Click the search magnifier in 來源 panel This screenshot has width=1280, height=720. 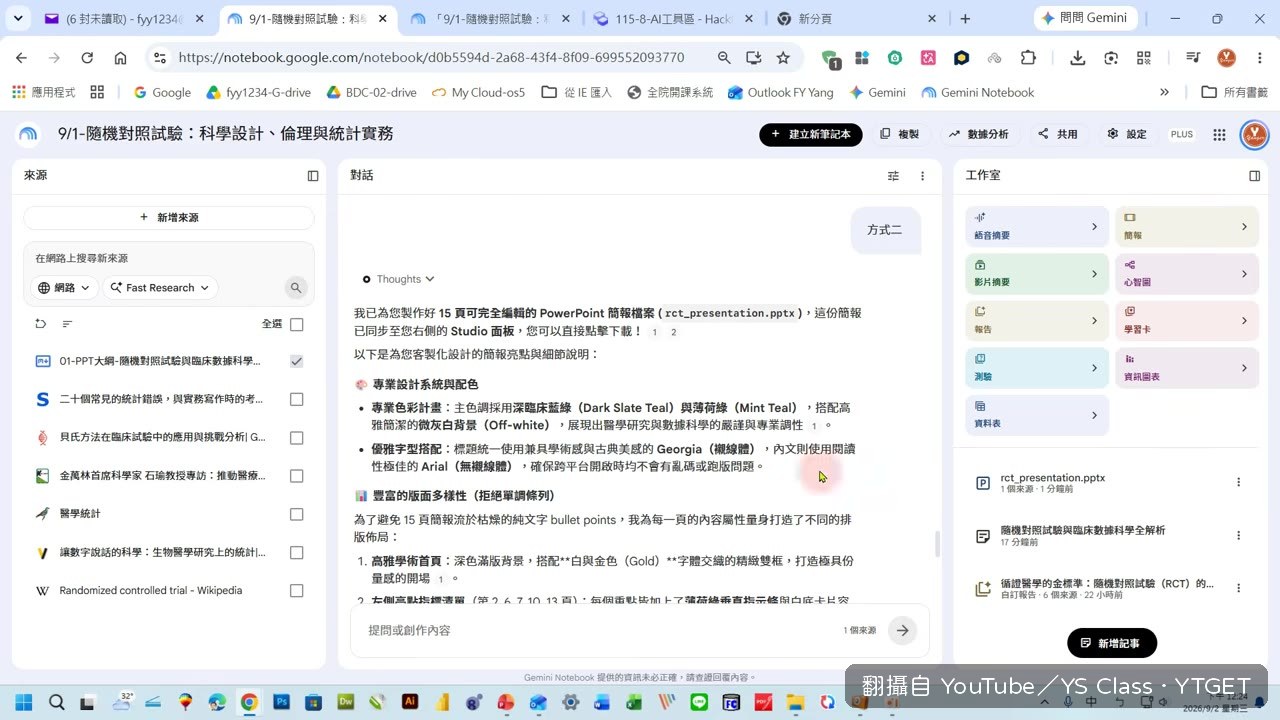(296, 288)
